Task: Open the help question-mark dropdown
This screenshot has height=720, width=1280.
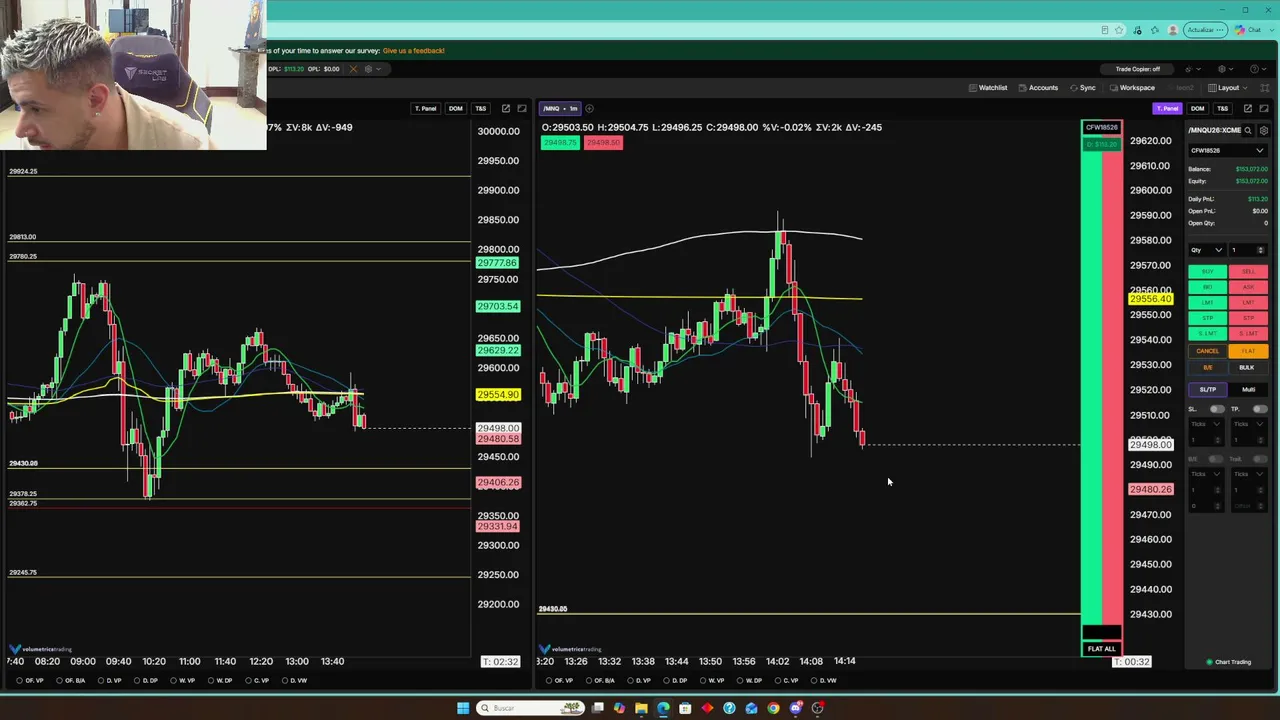Action: click(x=1257, y=69)
